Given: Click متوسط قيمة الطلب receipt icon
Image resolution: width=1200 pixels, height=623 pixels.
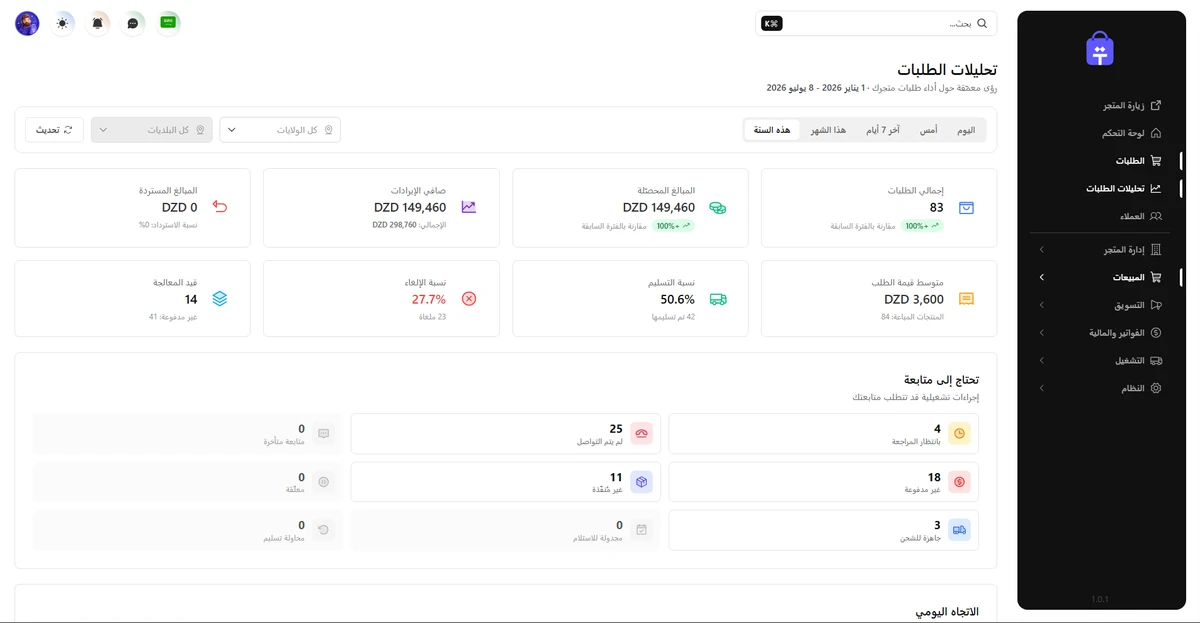Looking at the screenshot, I should click(966, 299).
